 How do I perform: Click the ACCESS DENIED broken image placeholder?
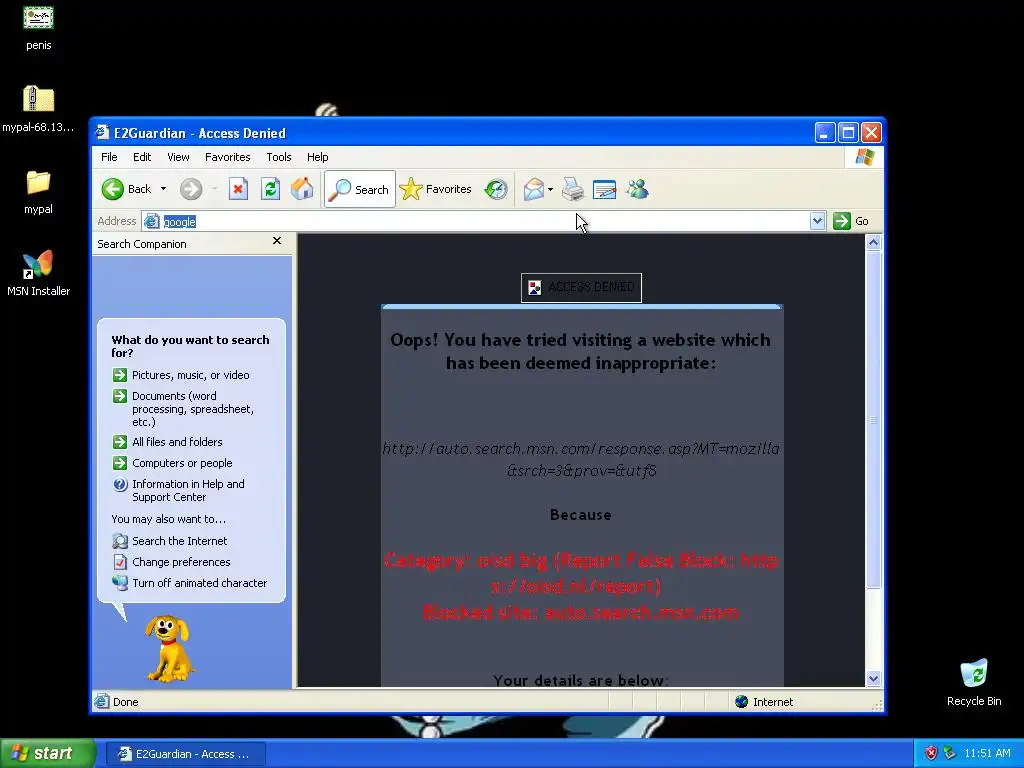[581, 287]
